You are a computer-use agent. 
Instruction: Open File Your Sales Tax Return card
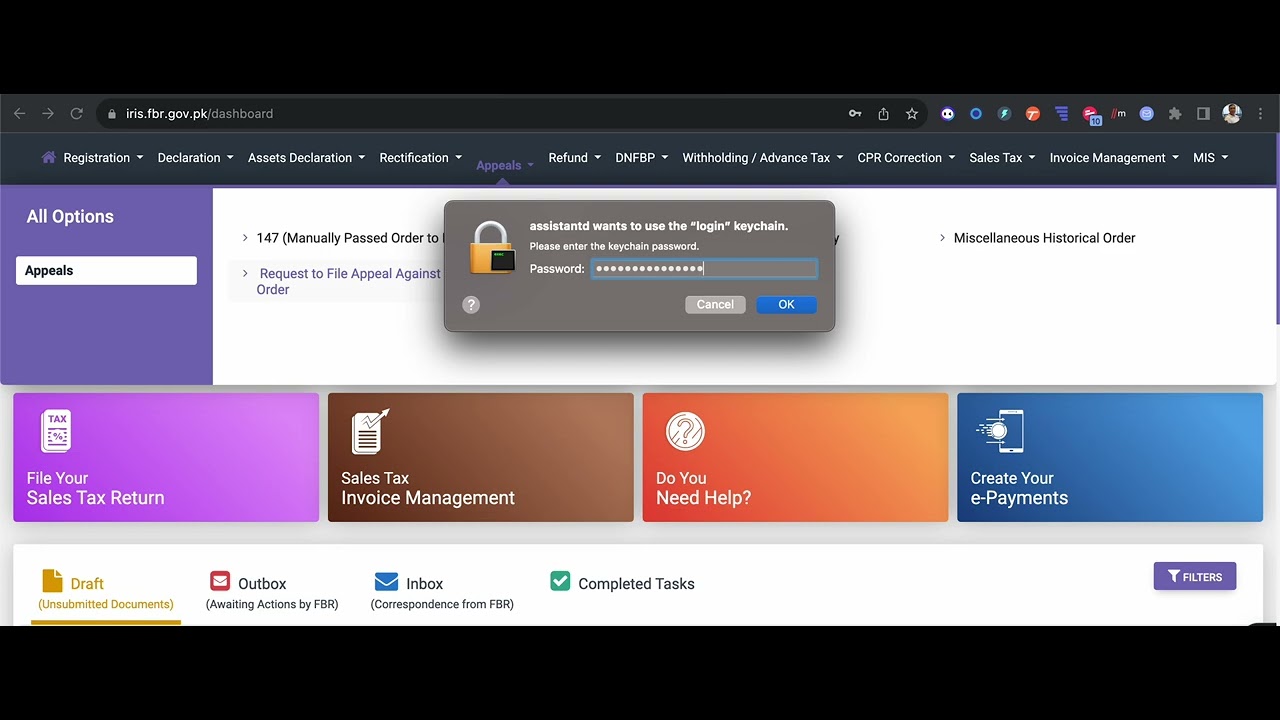pyautogui.click(x=166, y=457)
